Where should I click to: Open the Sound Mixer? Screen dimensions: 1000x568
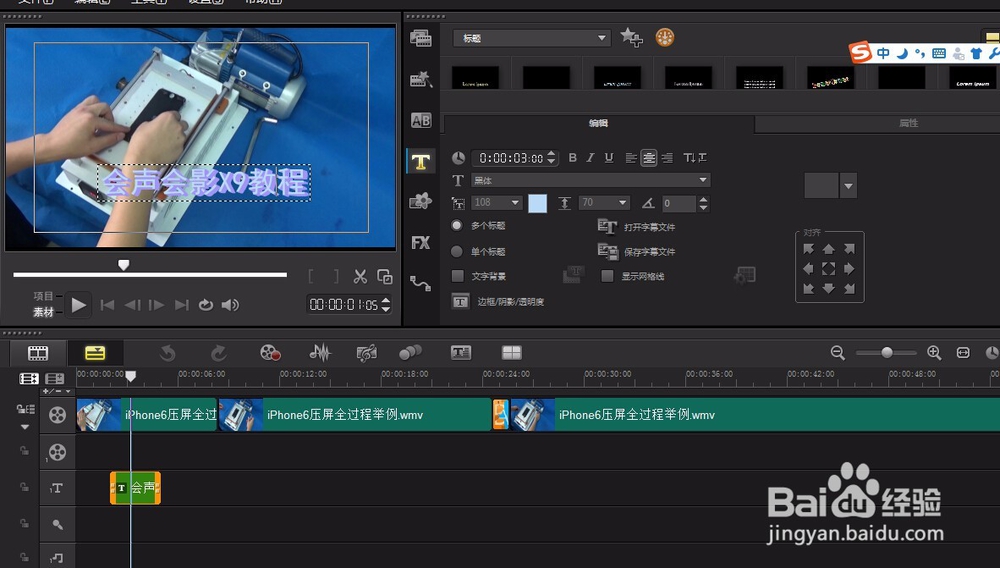[320, 353]
